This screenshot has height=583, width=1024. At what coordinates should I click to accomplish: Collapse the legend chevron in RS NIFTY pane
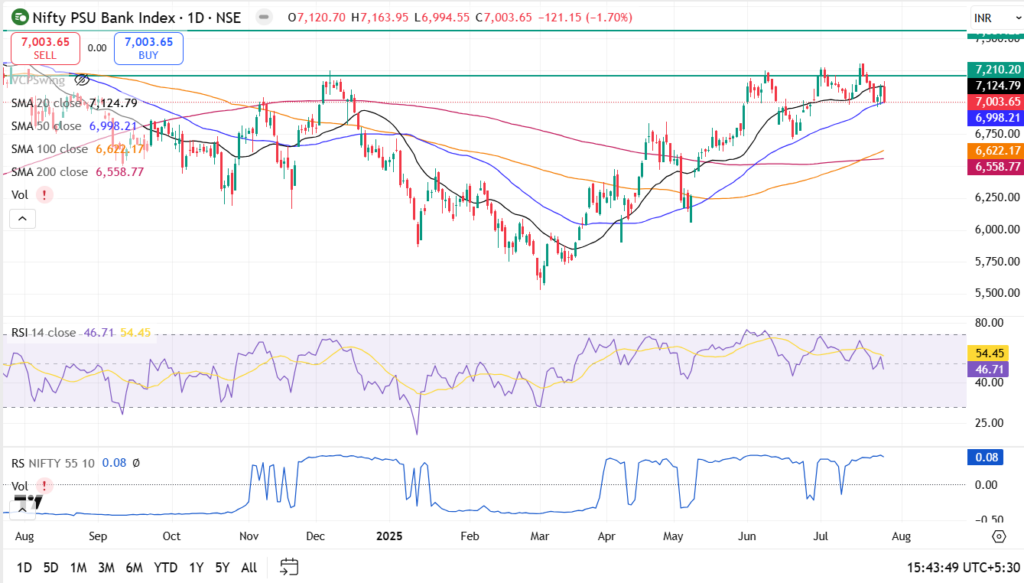[x=22, y=510]
